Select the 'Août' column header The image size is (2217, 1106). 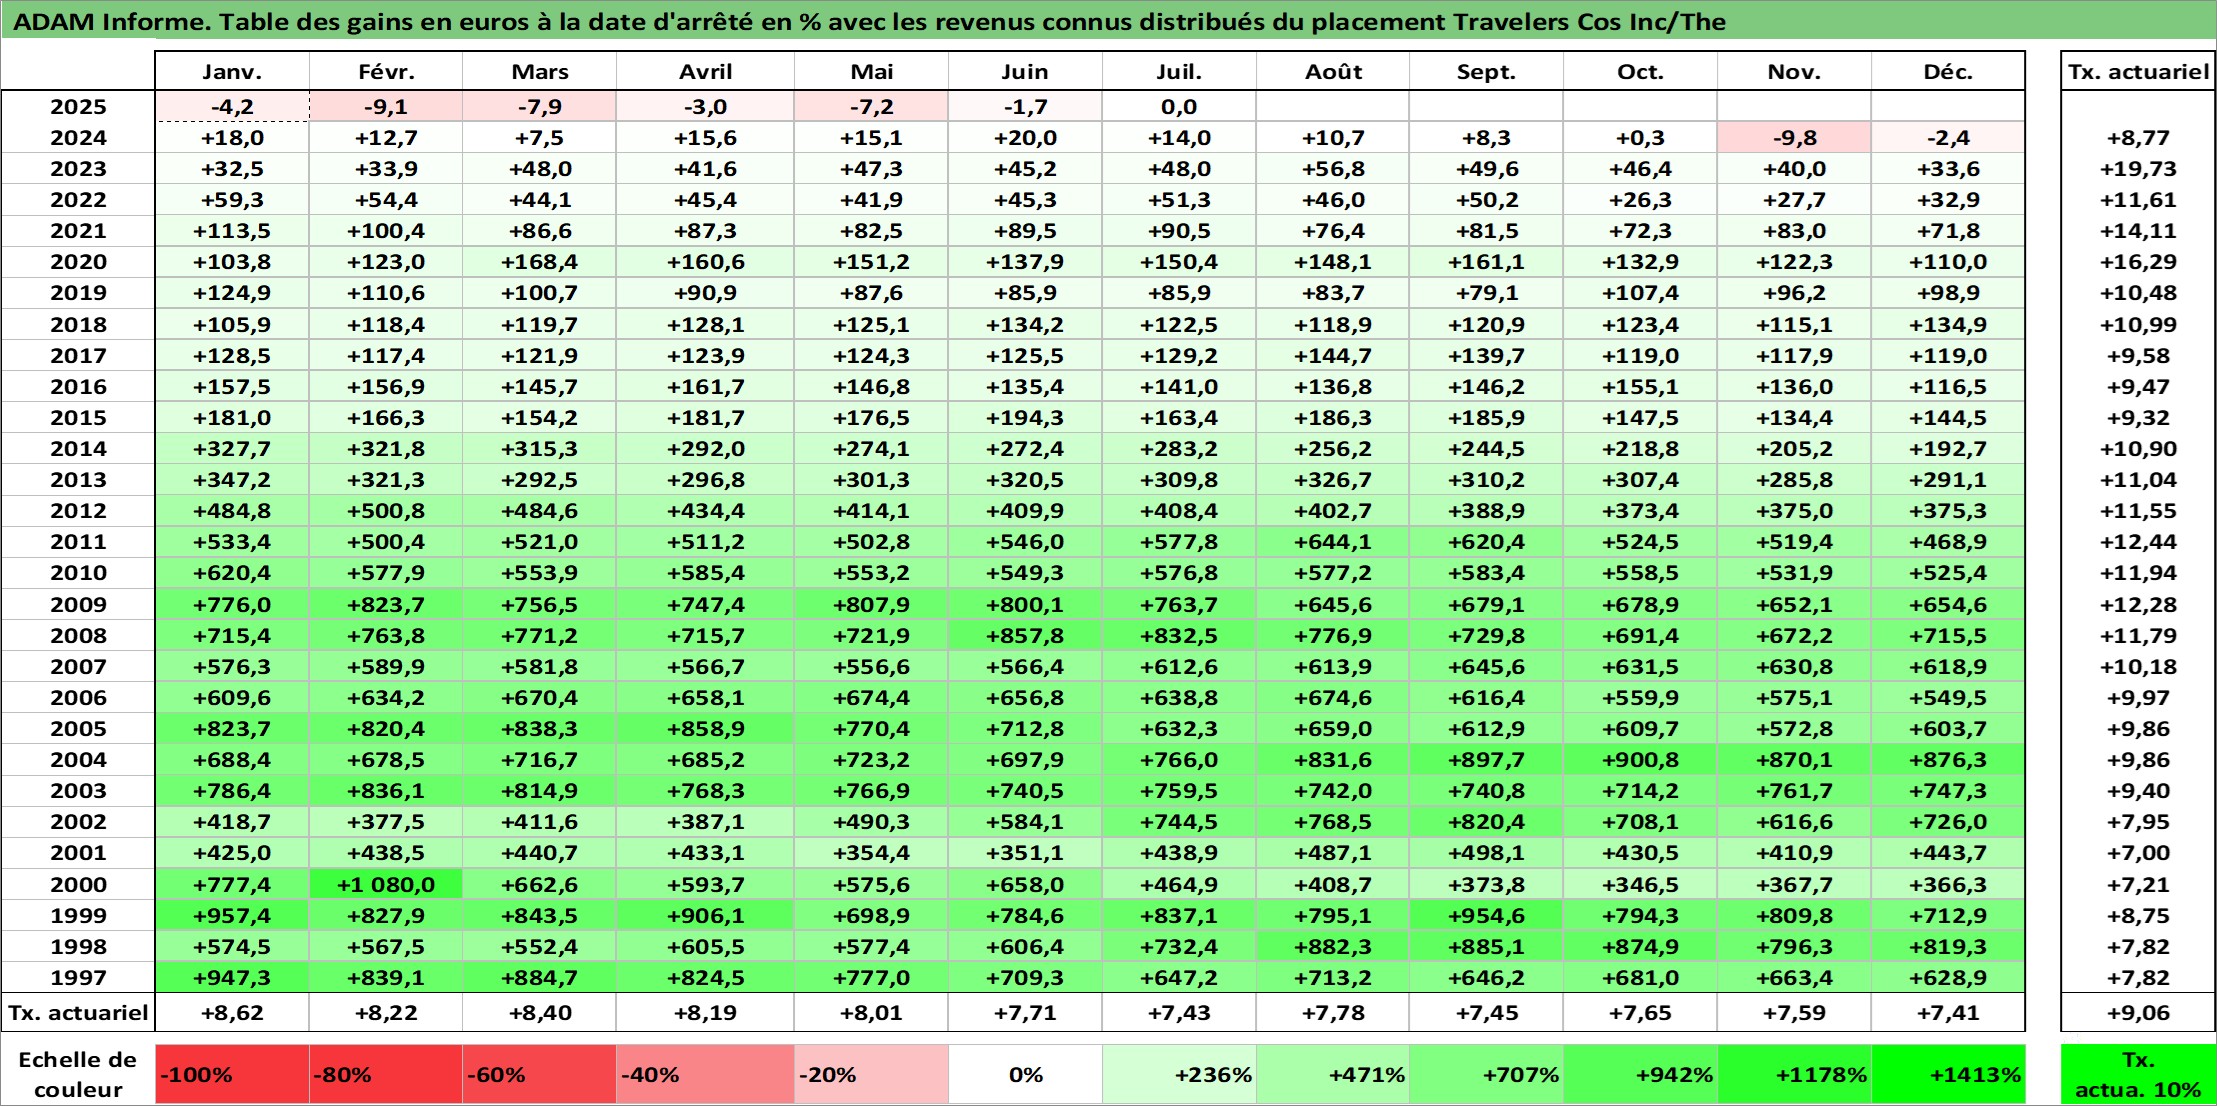pyautogui.click(x=1333, y=71)
